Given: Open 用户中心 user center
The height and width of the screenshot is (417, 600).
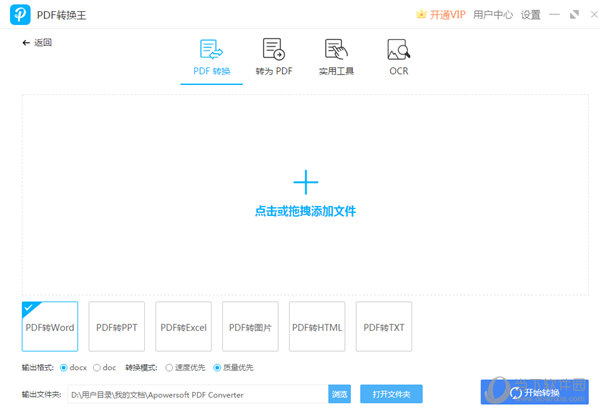Looking at the screenshot, I should [493, 15].
